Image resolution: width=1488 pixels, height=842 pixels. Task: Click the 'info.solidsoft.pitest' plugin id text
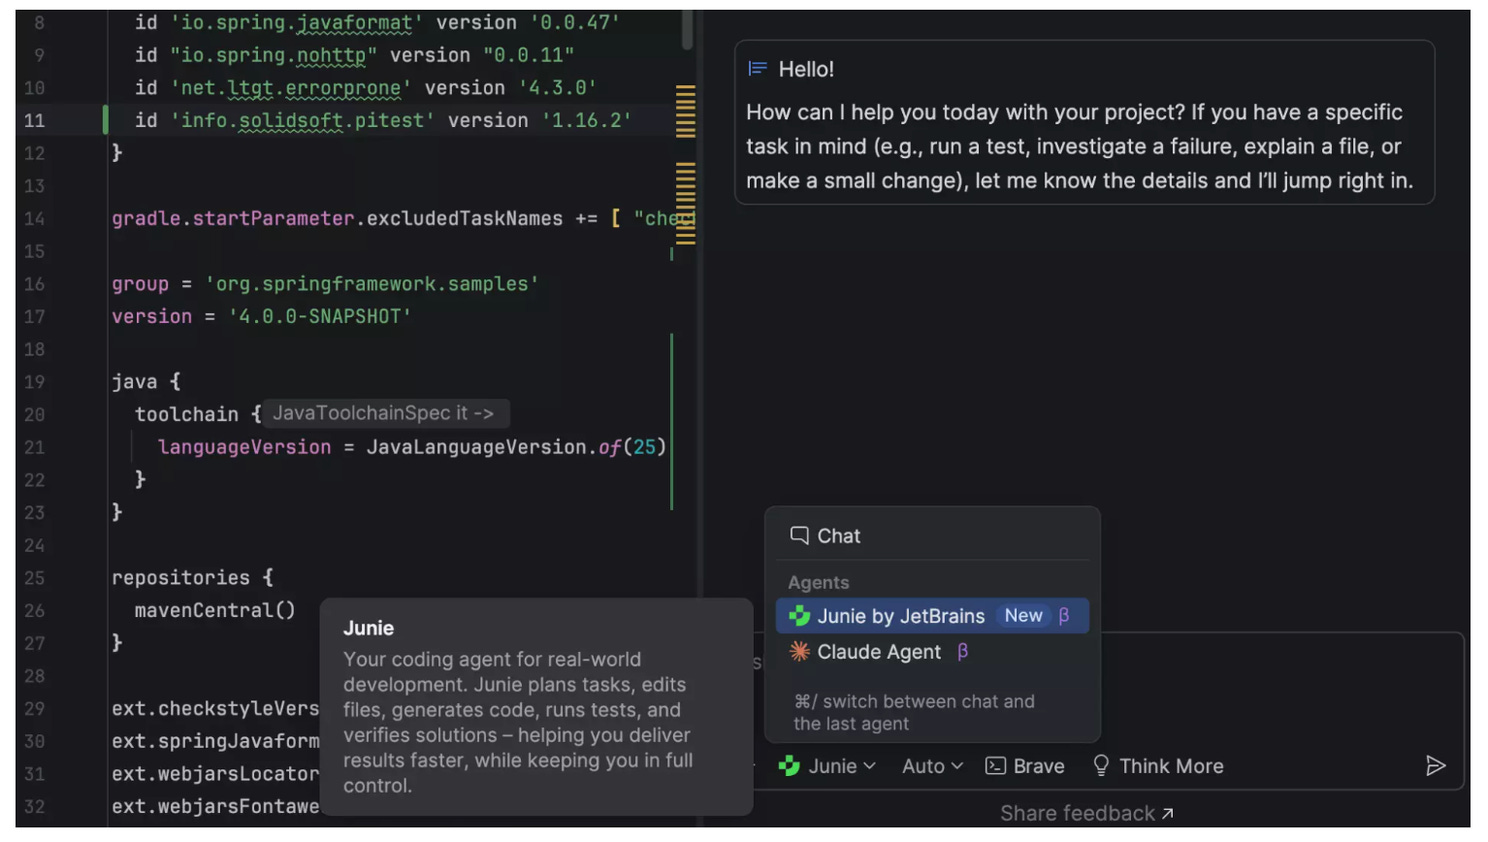click(x=303, y=120)
